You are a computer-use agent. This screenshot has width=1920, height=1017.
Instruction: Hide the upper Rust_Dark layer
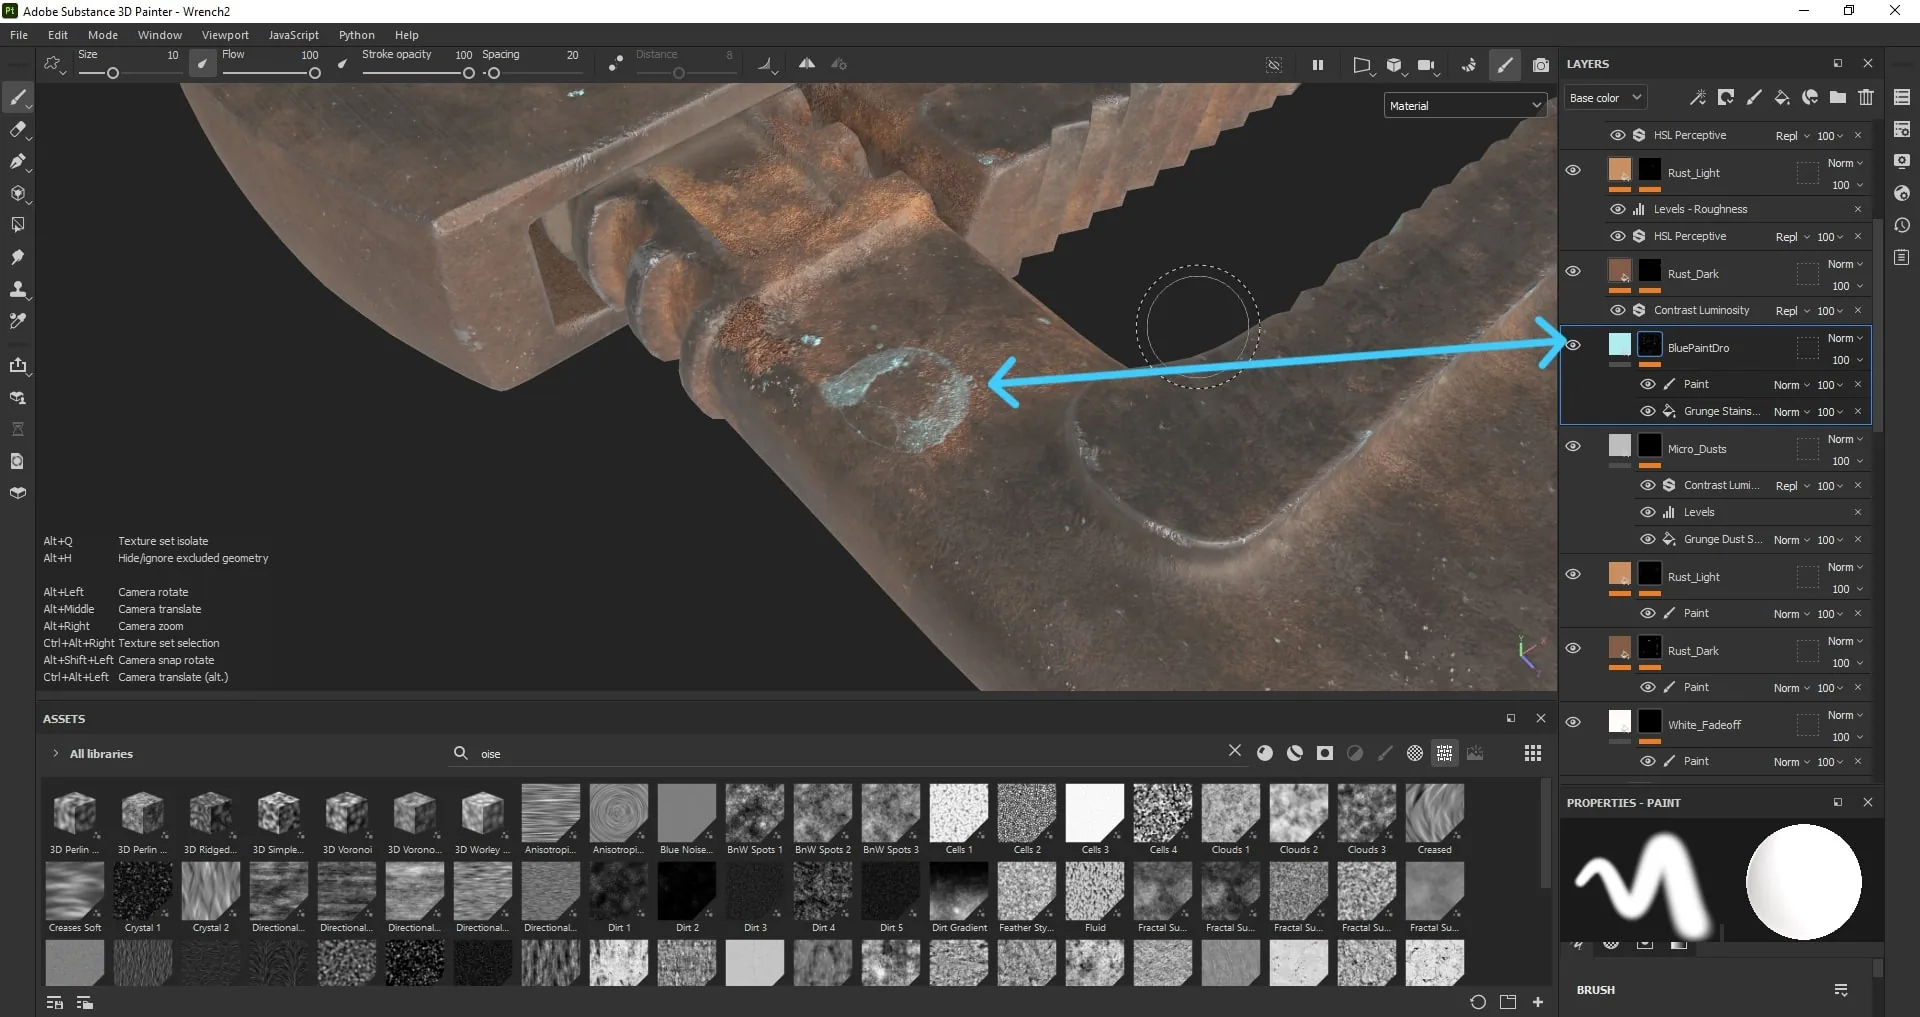coord(1573,271)
